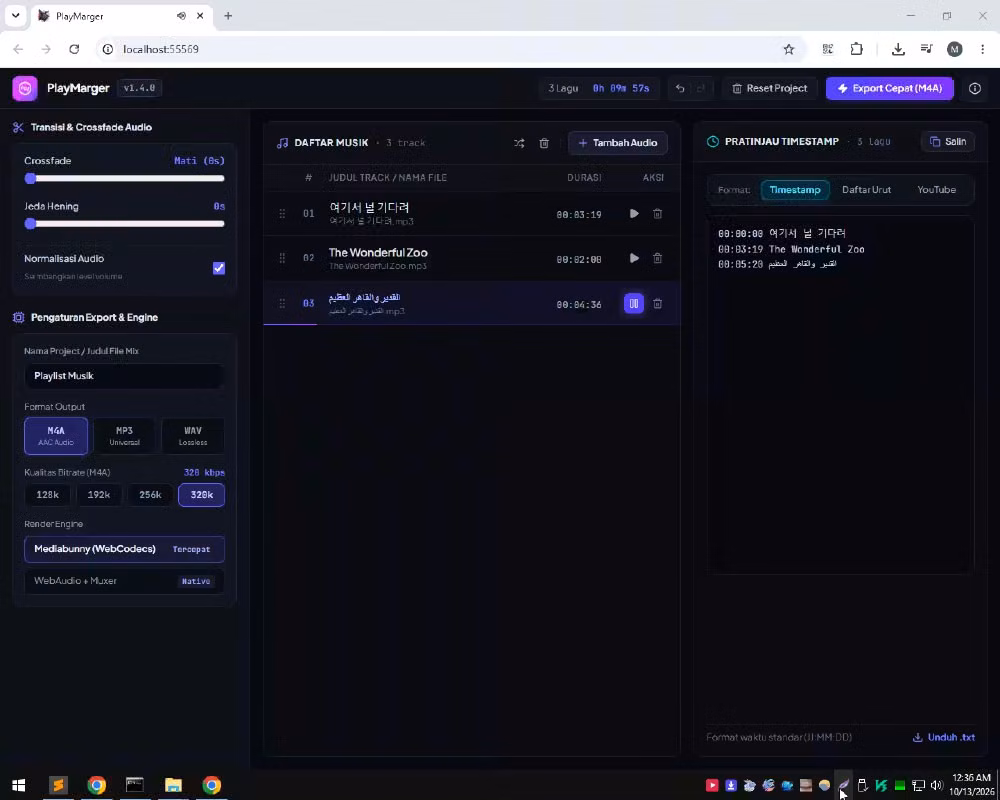Open the info icon in header
This screenshot has height=800, width=1000.
pyautogui.click(x=974, y=89)
